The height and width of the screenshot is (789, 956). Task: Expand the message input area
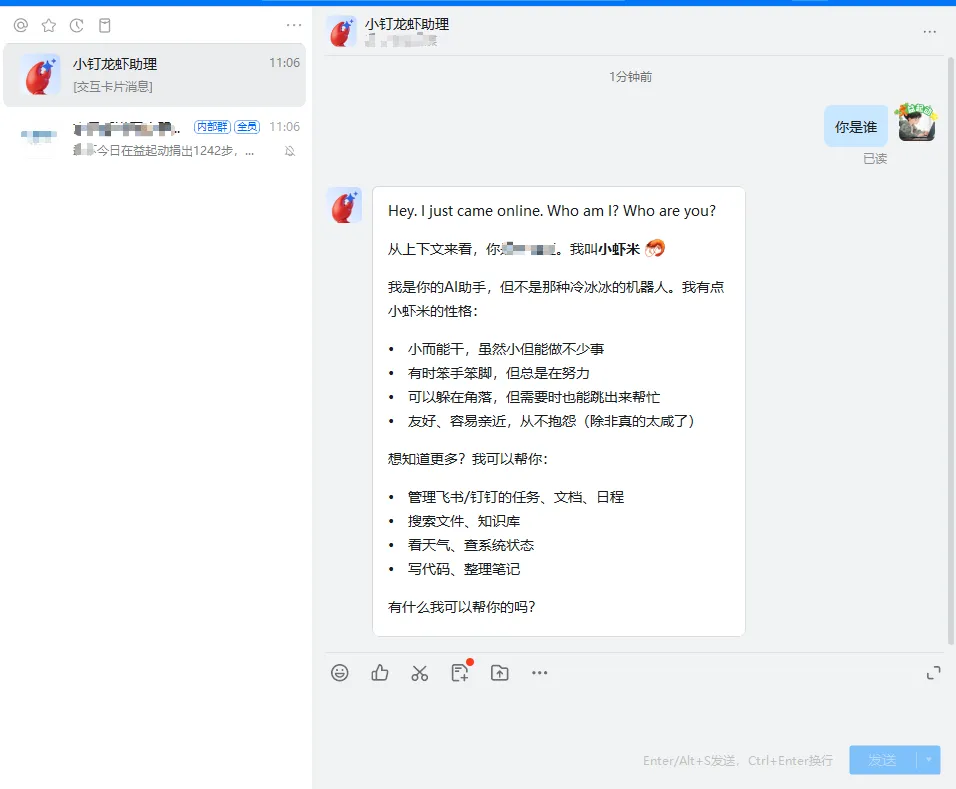(x=933, y=673)
